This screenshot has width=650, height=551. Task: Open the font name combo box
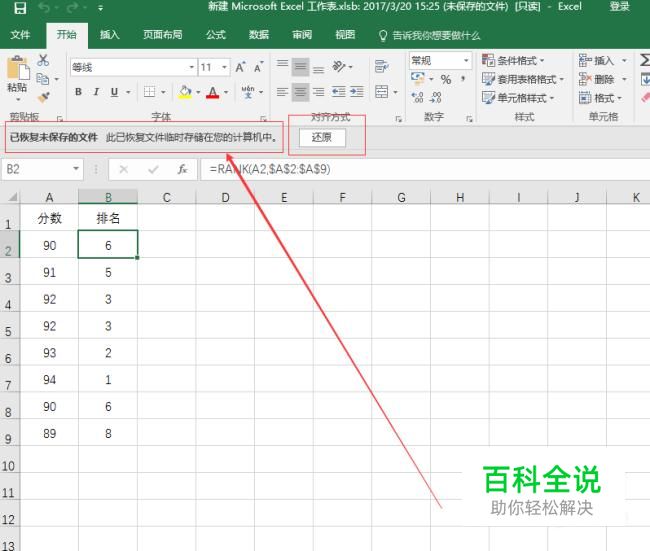pos(133,67)
